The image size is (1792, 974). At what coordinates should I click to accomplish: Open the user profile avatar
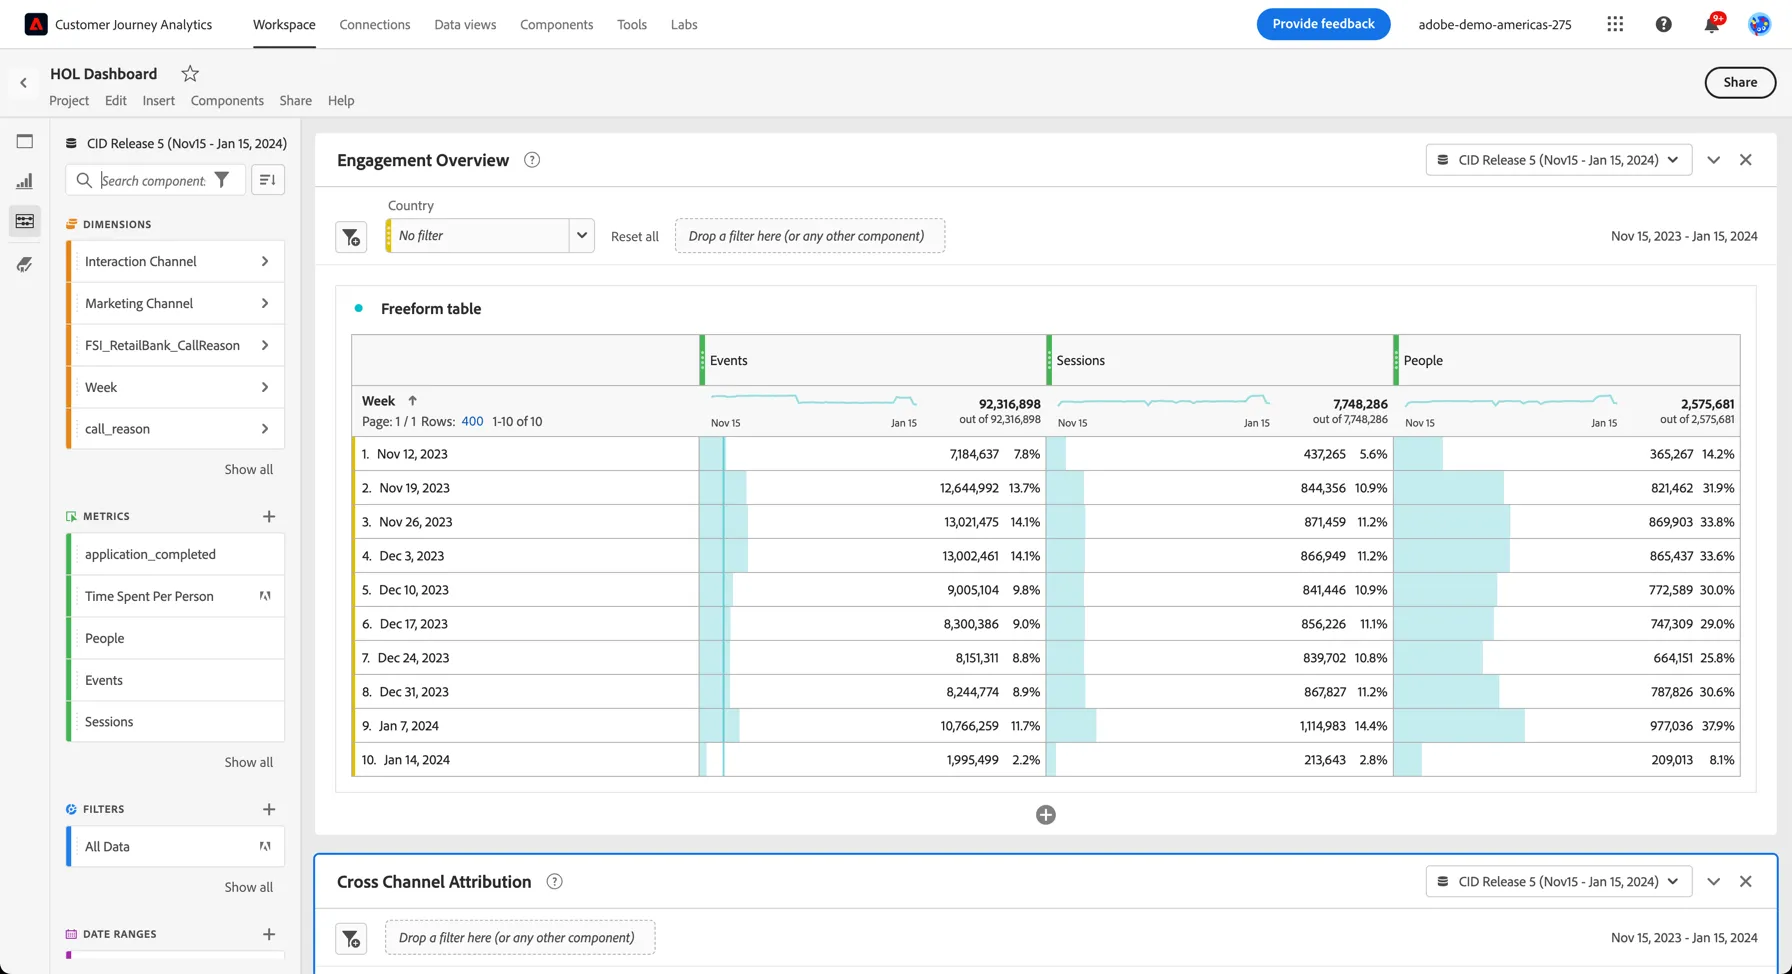[1759, 24]
